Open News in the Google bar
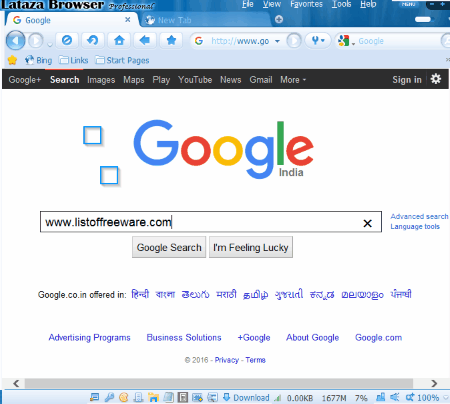 coord(230,80)
